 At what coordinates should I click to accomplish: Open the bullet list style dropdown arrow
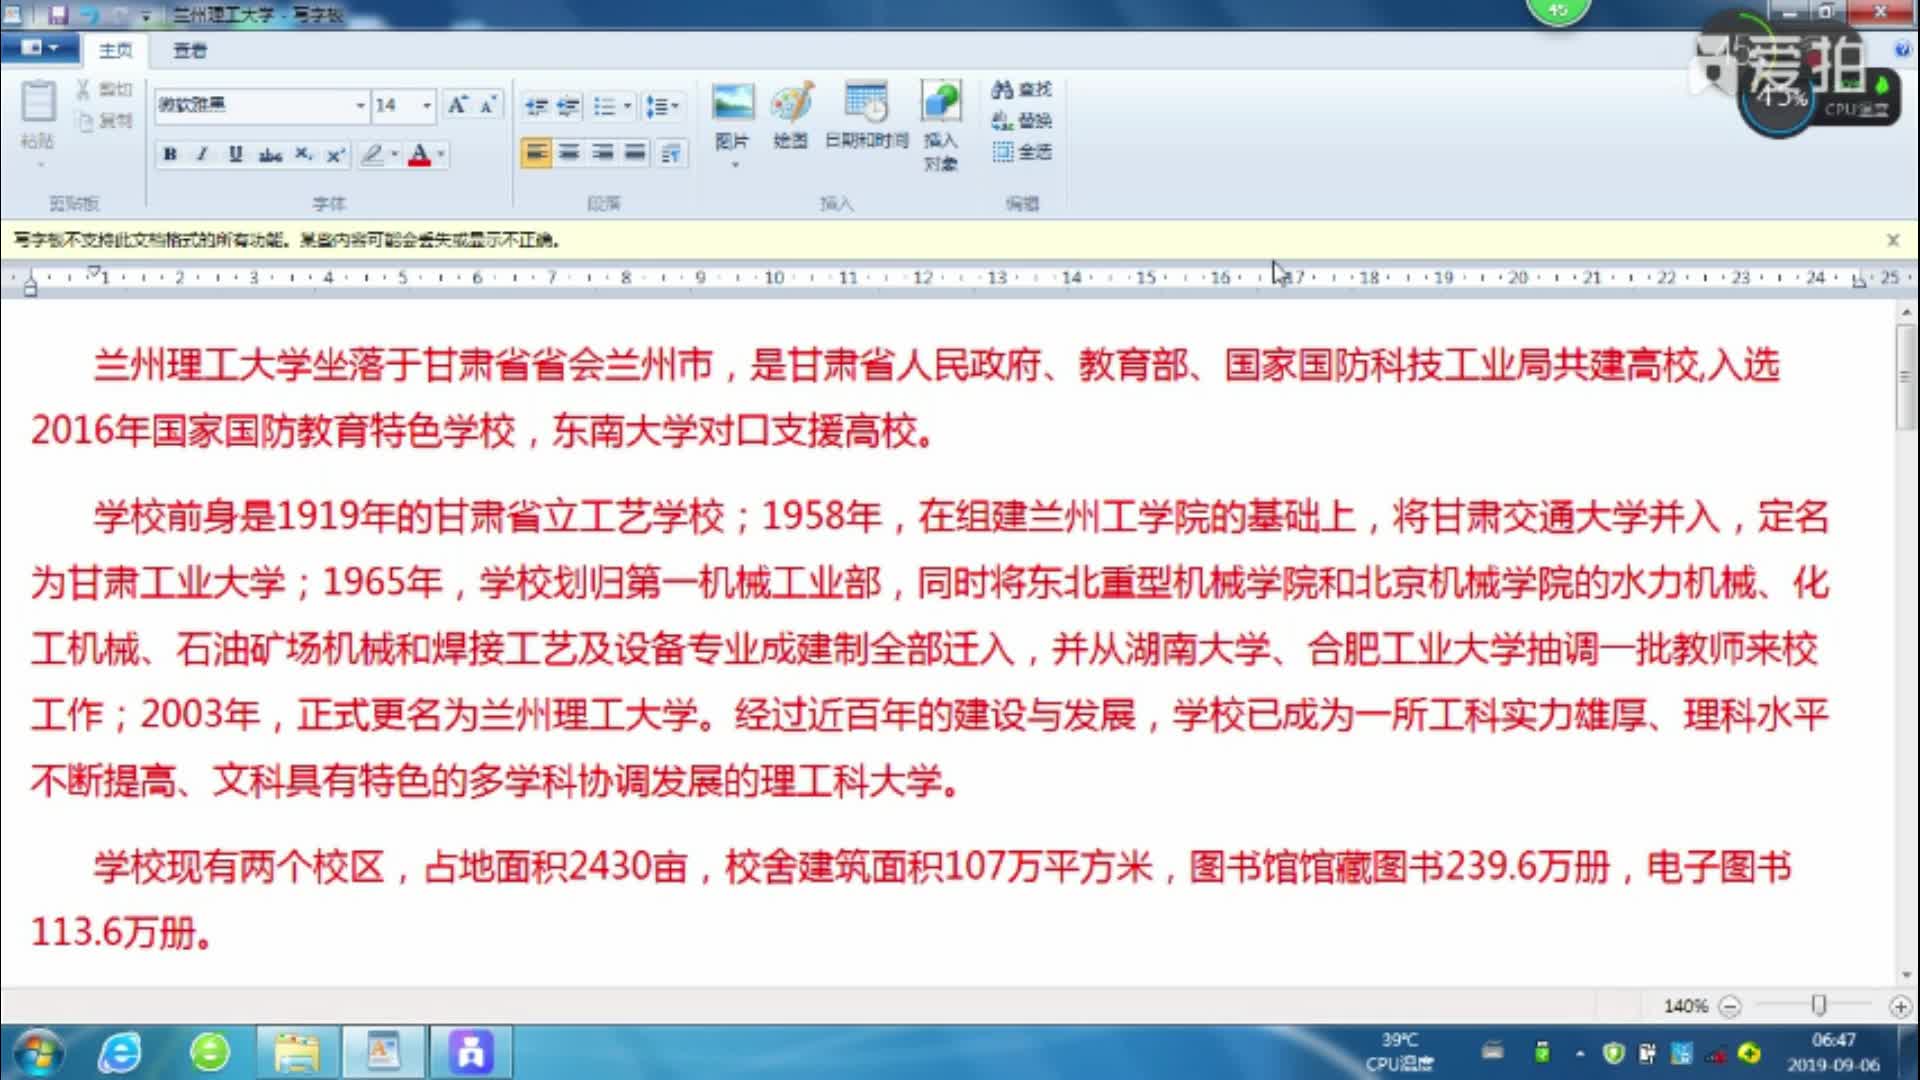click(x=627, y=106)
